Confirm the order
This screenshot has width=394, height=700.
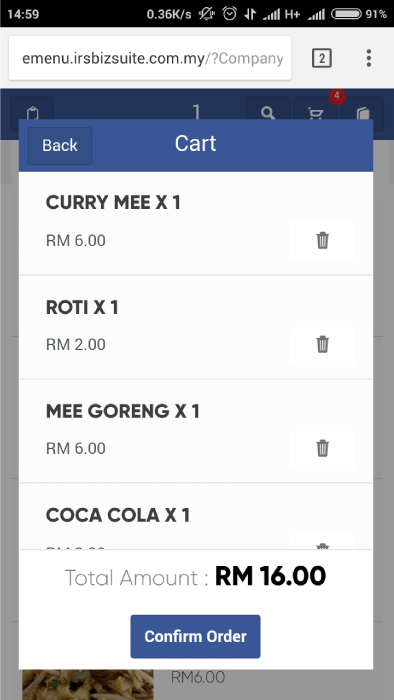click(195, 637)
